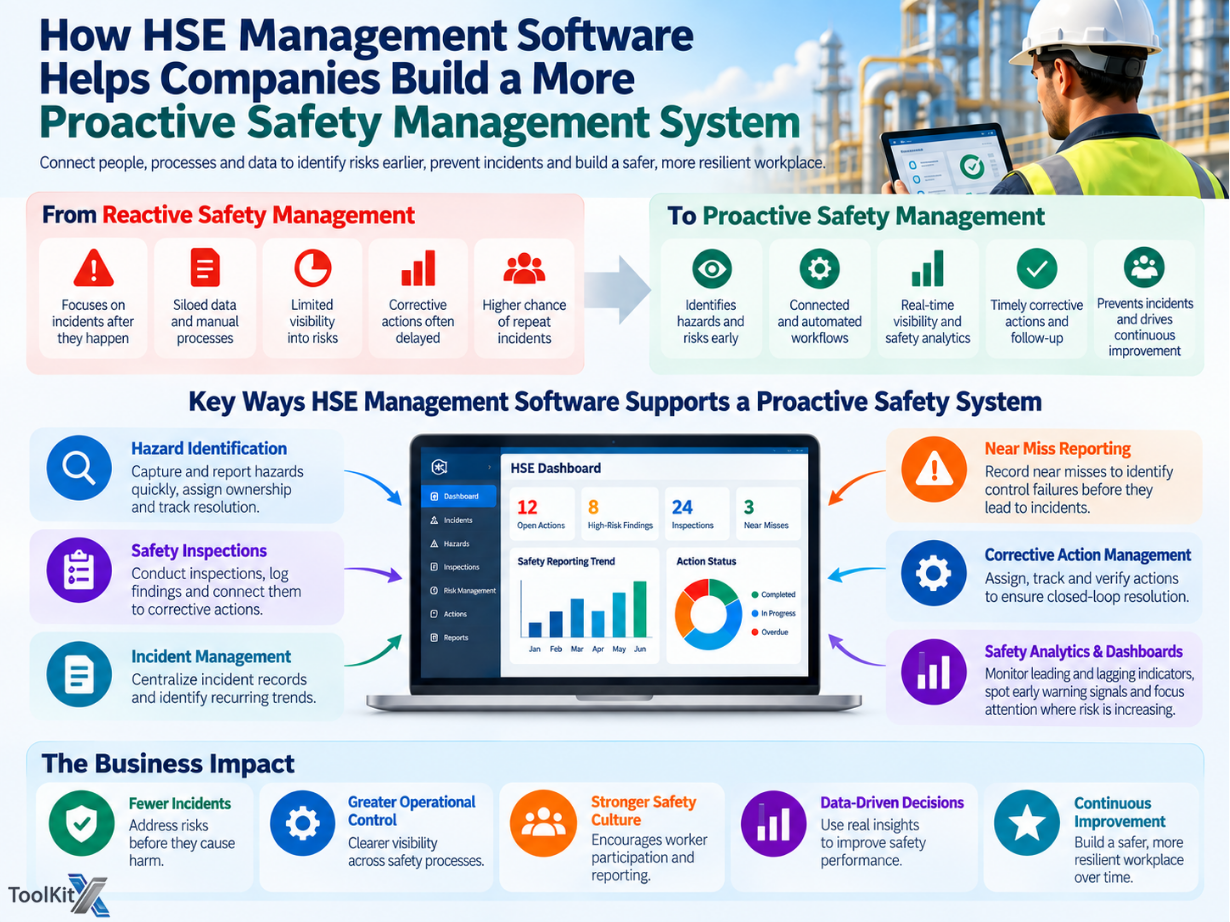Click the blue magnifier icon for Hazard Identification
The height and width of the screenshot is (922, 1230).
tap(79, 467)
